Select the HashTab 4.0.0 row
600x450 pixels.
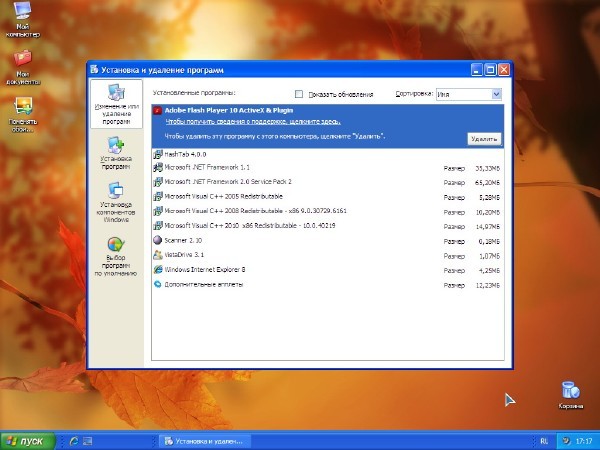[328, 154]
